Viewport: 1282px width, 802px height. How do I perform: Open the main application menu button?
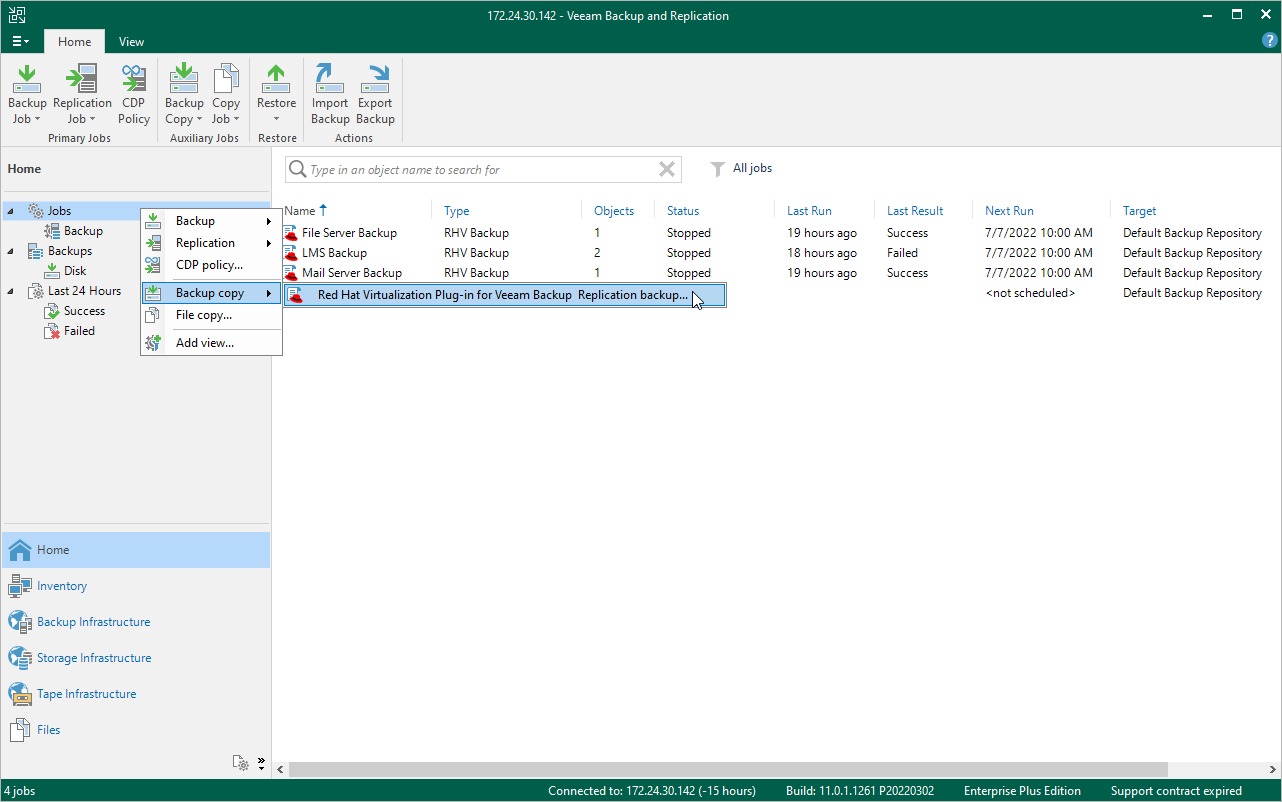click(x=21, y=41)
